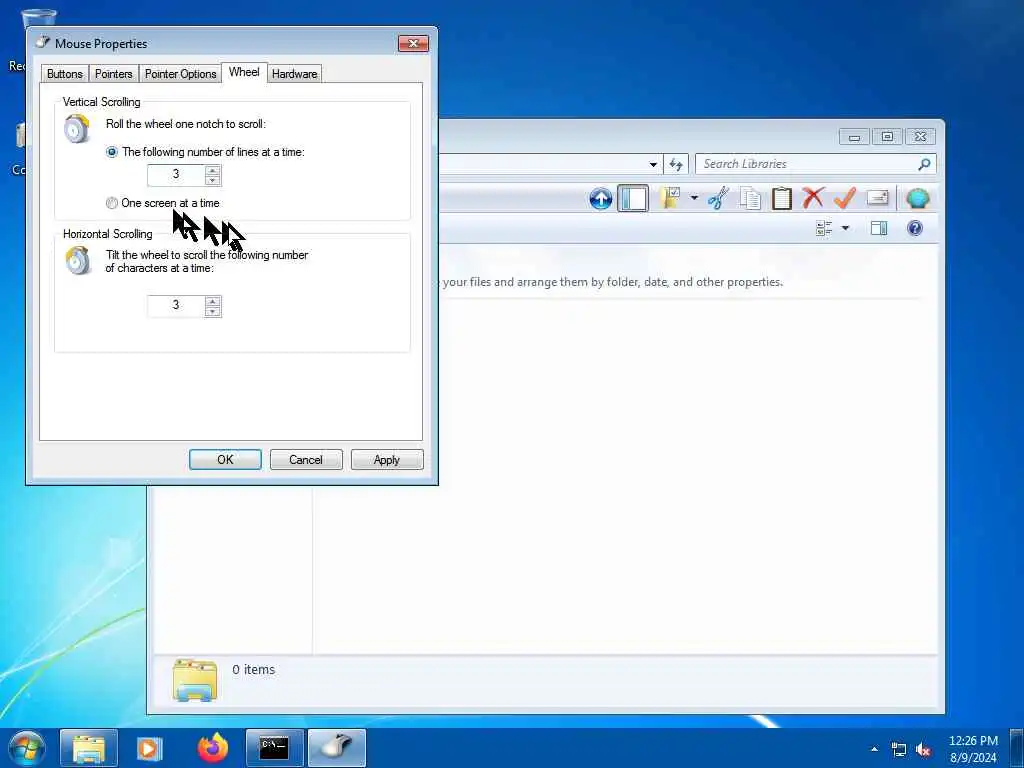
Task: Open the Windows Start button
Action: click(26, 748)
